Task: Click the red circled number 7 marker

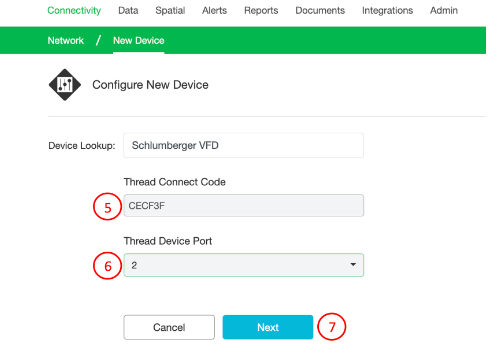Action: [x=332, y=327]
